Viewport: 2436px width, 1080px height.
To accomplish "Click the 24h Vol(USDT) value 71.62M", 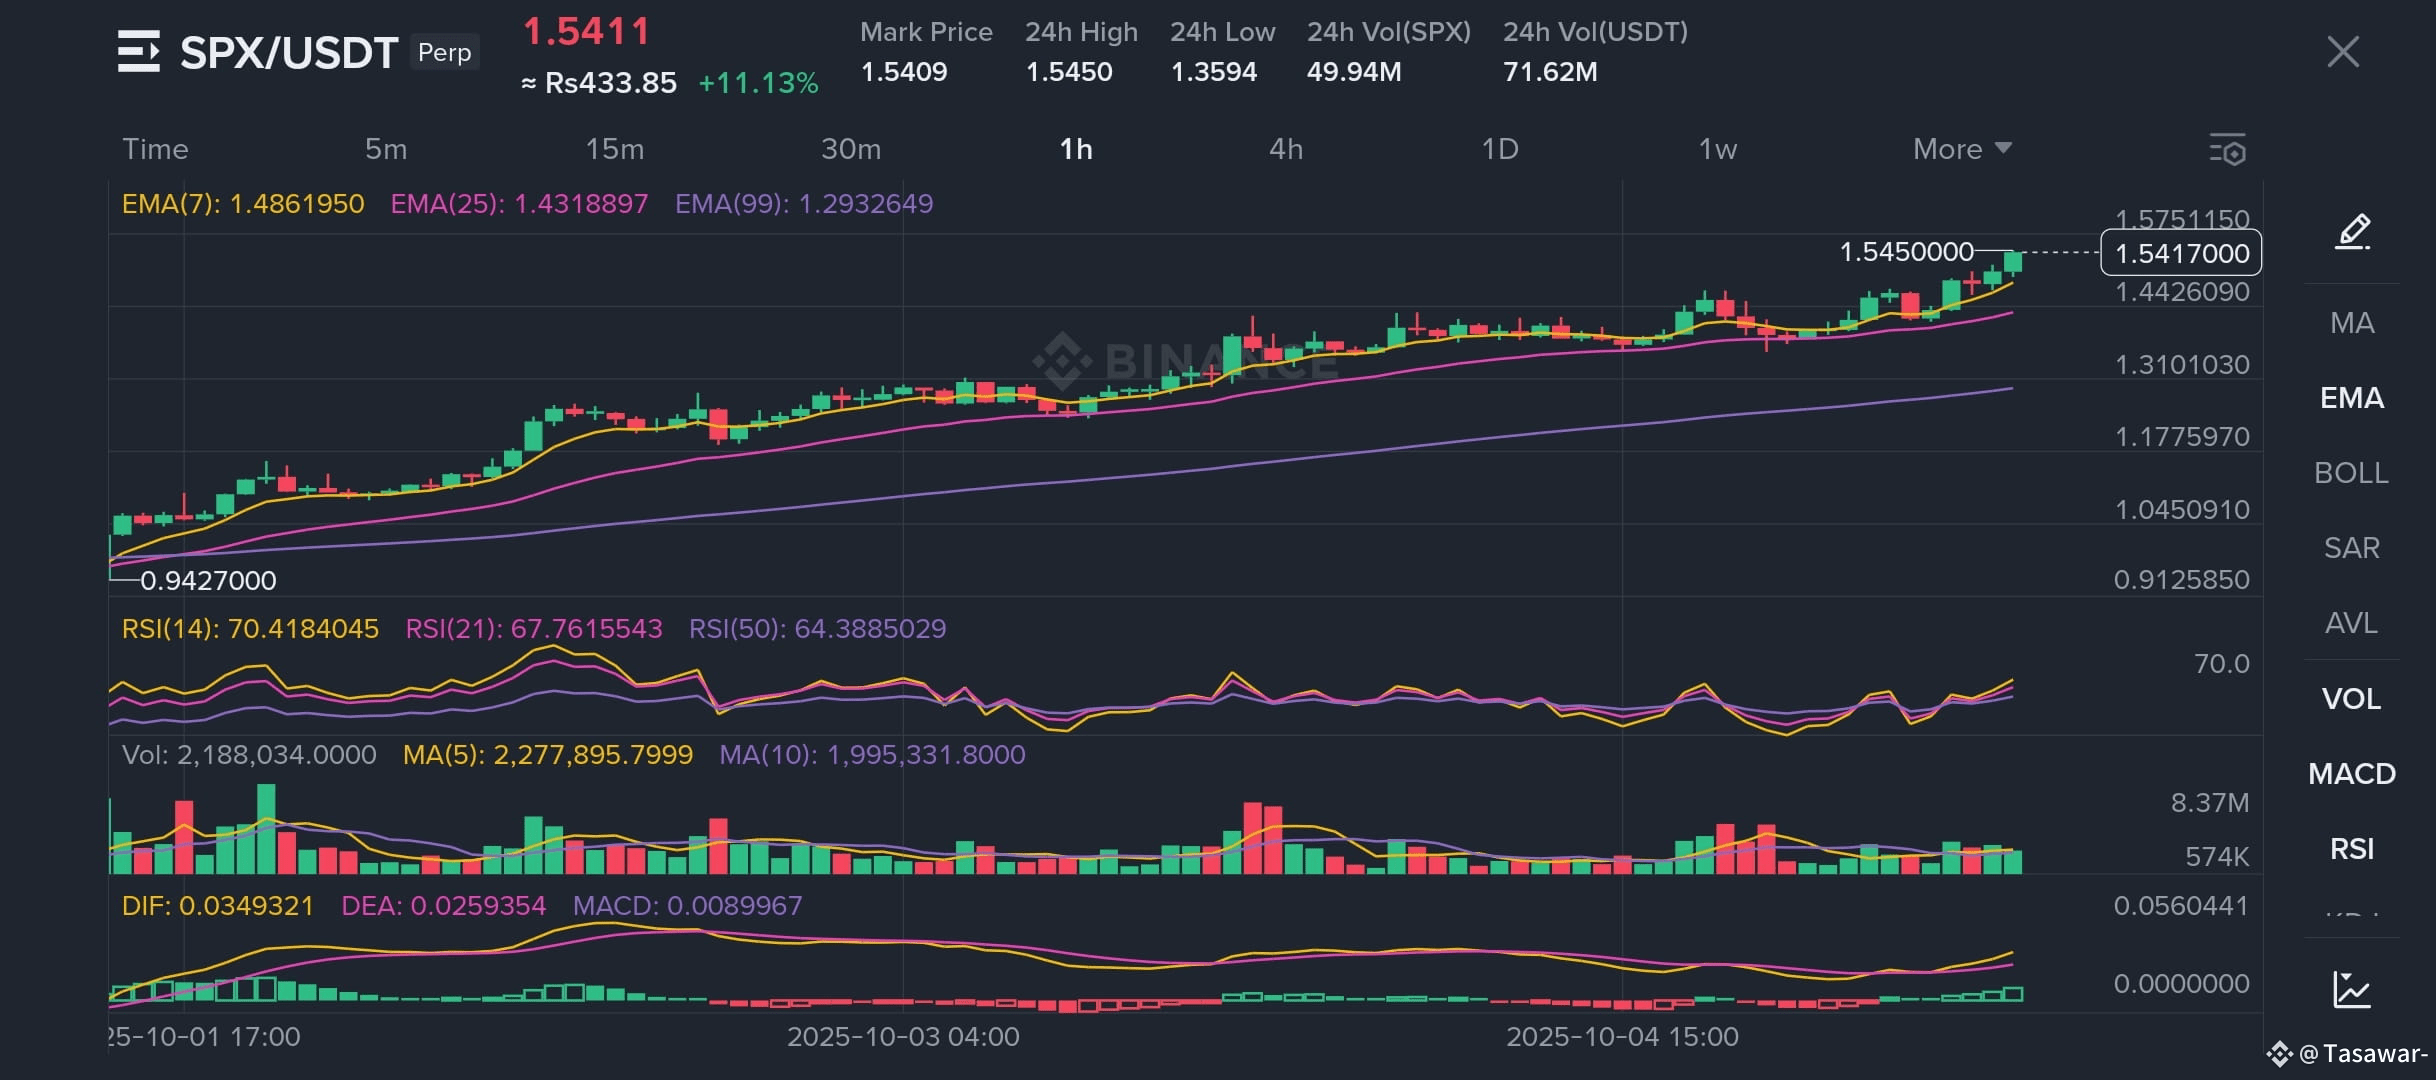I will click(1550, 72).
